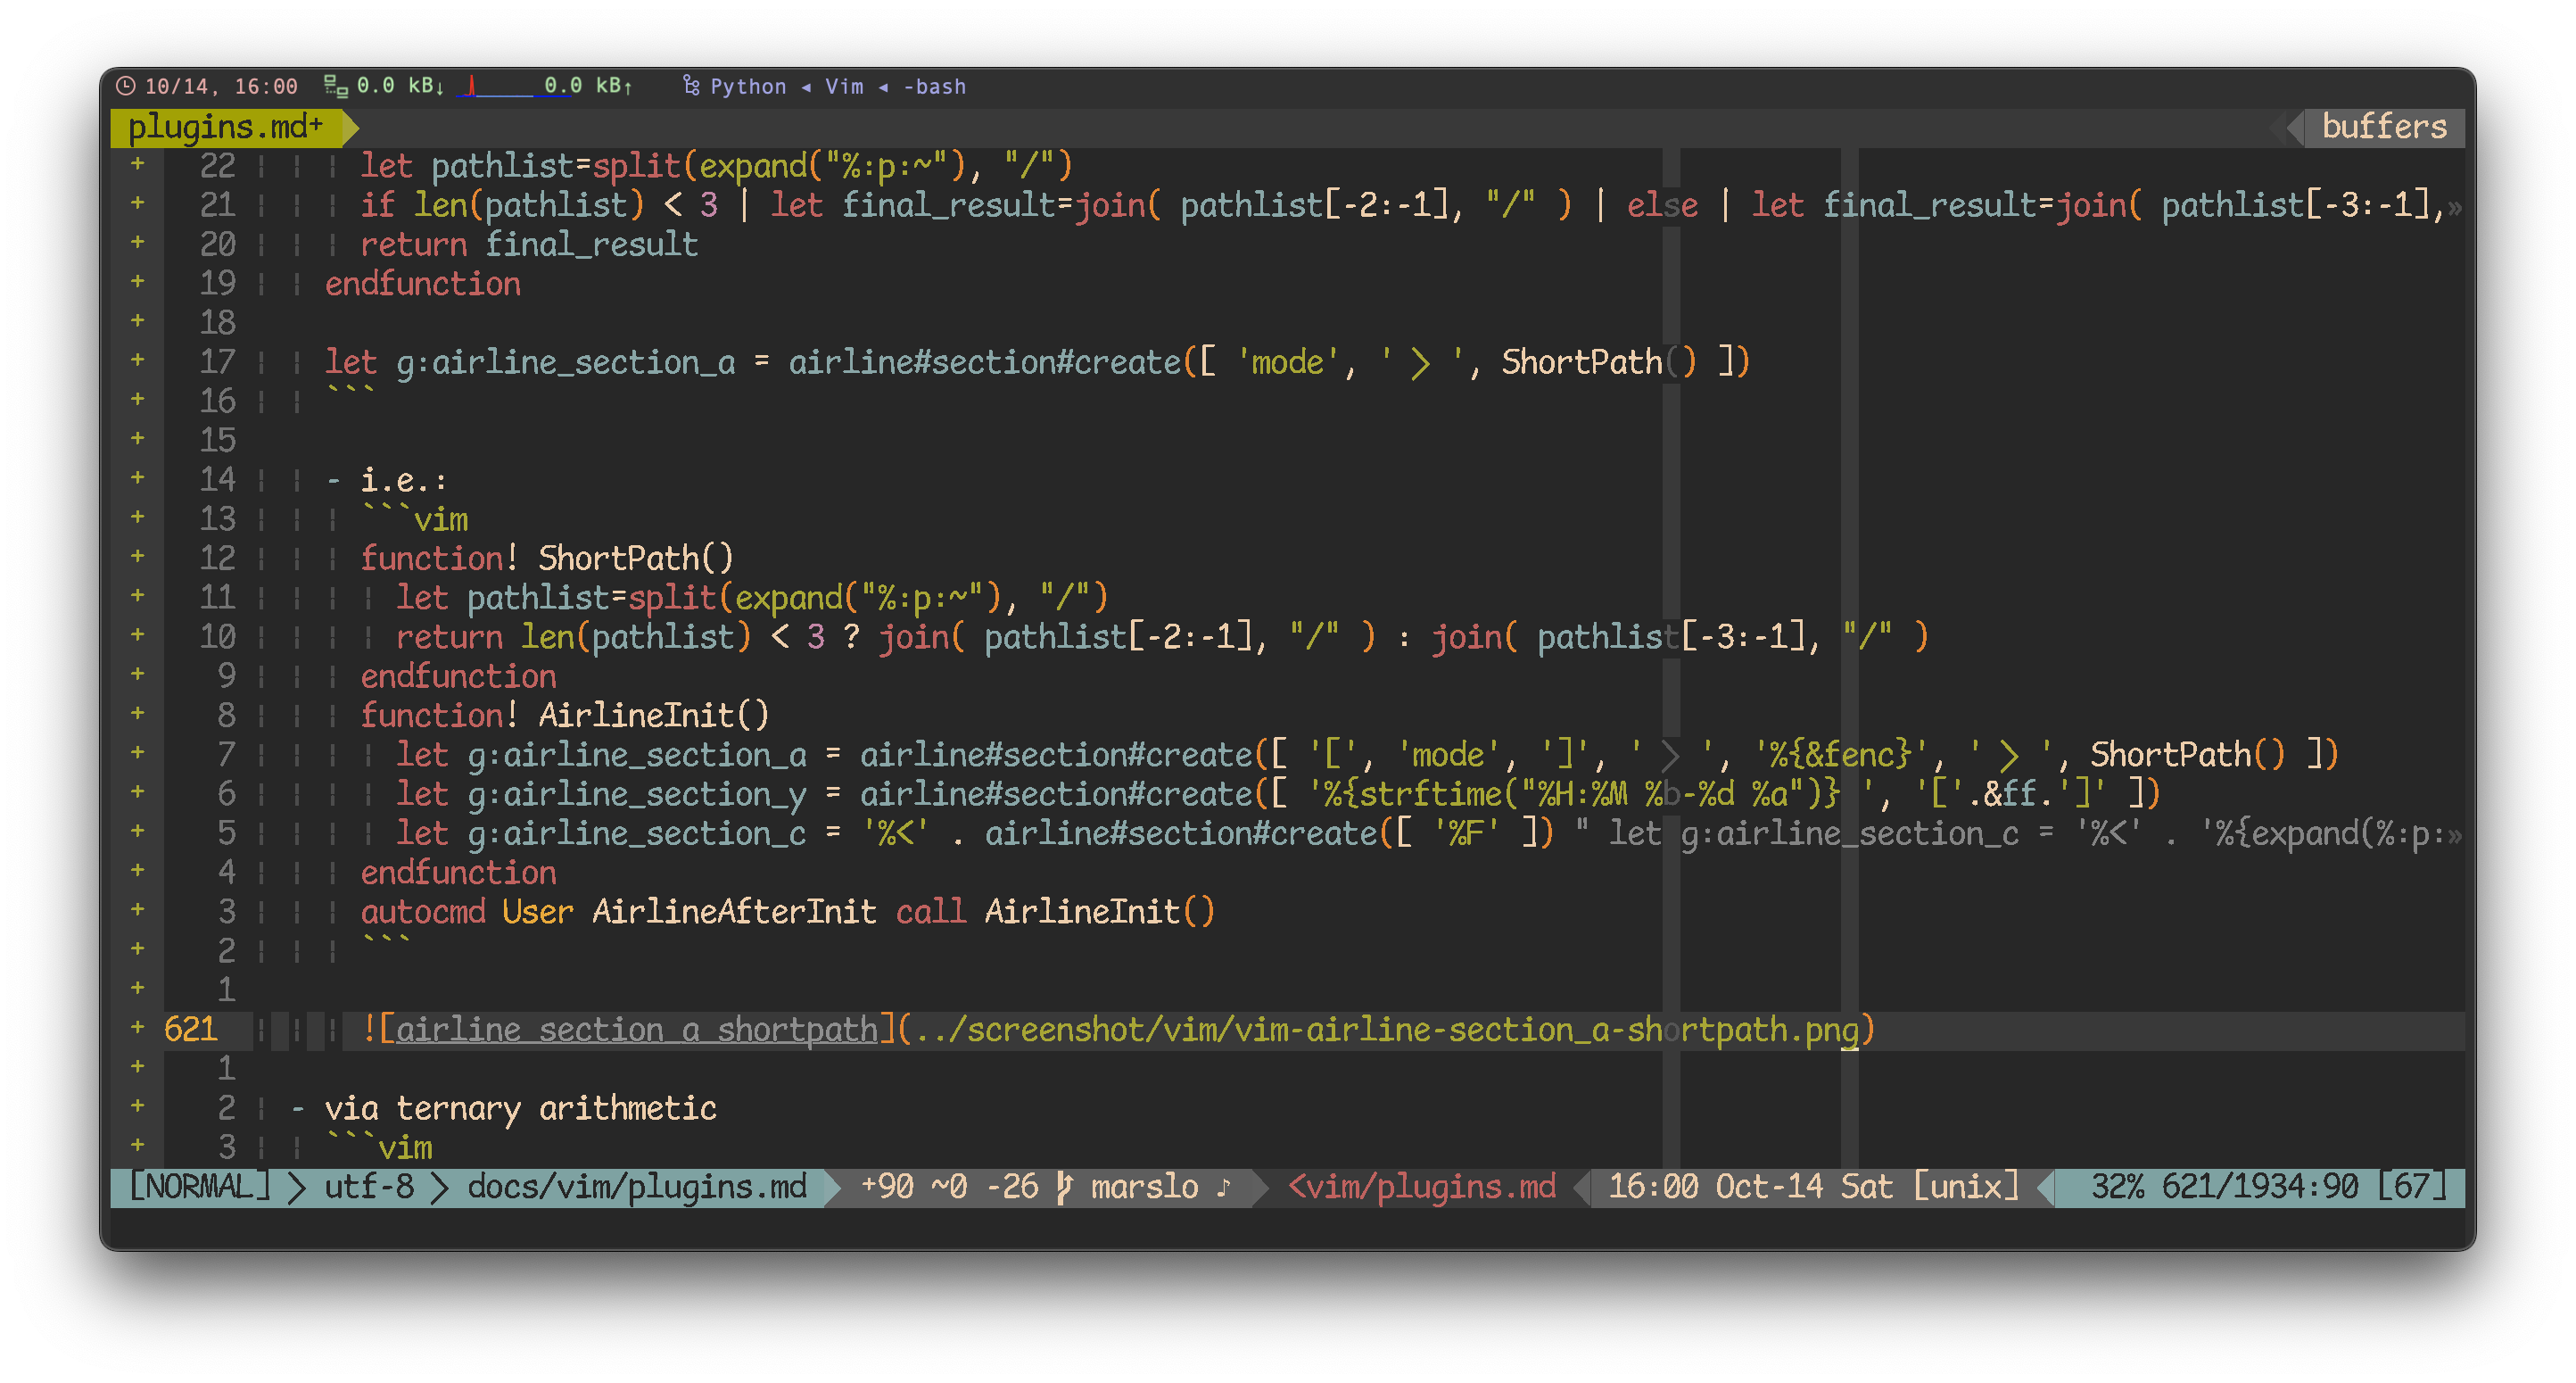Click the marslo branch name
This screenshot has width=2576, height=1383.
1144,1186
